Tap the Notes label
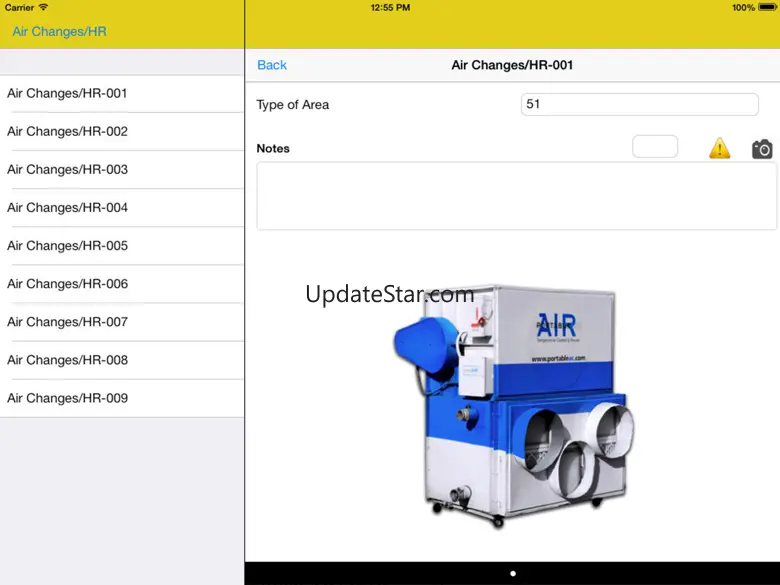 (x=273, y=148)
